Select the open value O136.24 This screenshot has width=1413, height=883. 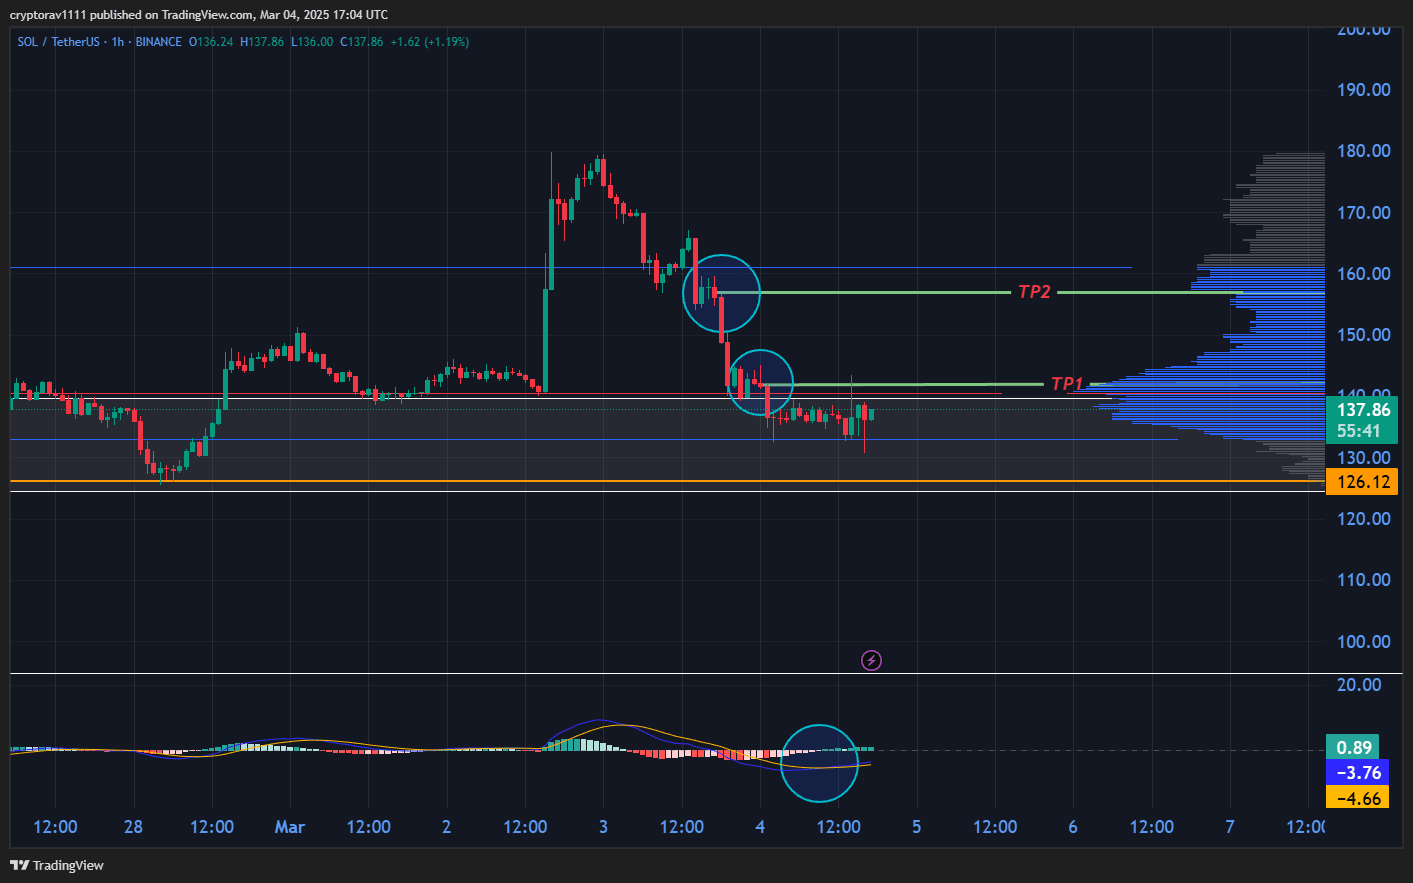point(211,42)
